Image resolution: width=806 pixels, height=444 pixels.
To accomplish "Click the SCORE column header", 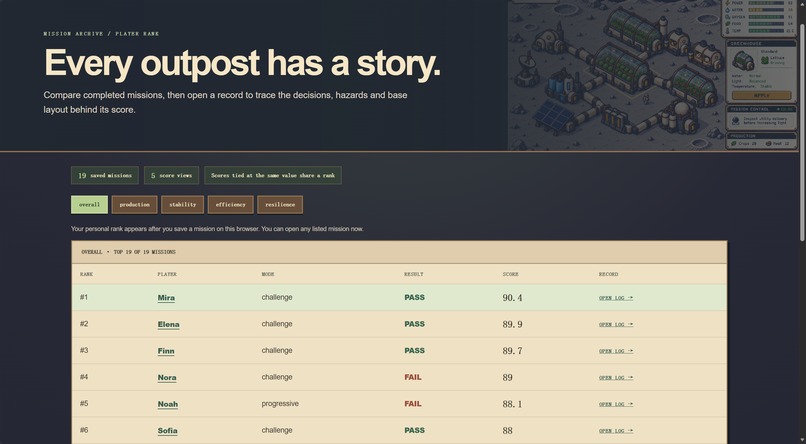I will click(x=510, y=274).
